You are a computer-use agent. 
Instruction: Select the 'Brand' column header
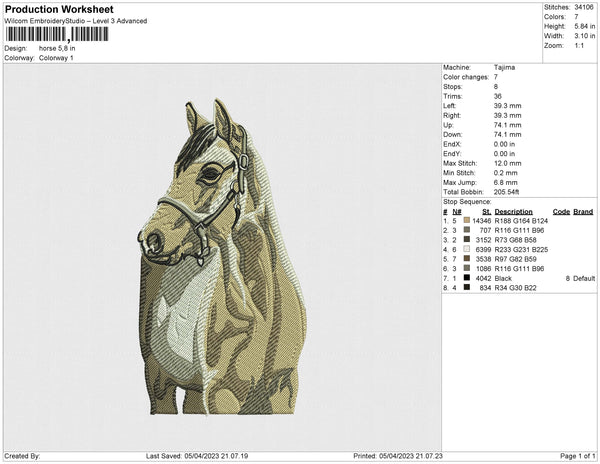[583, 212]
